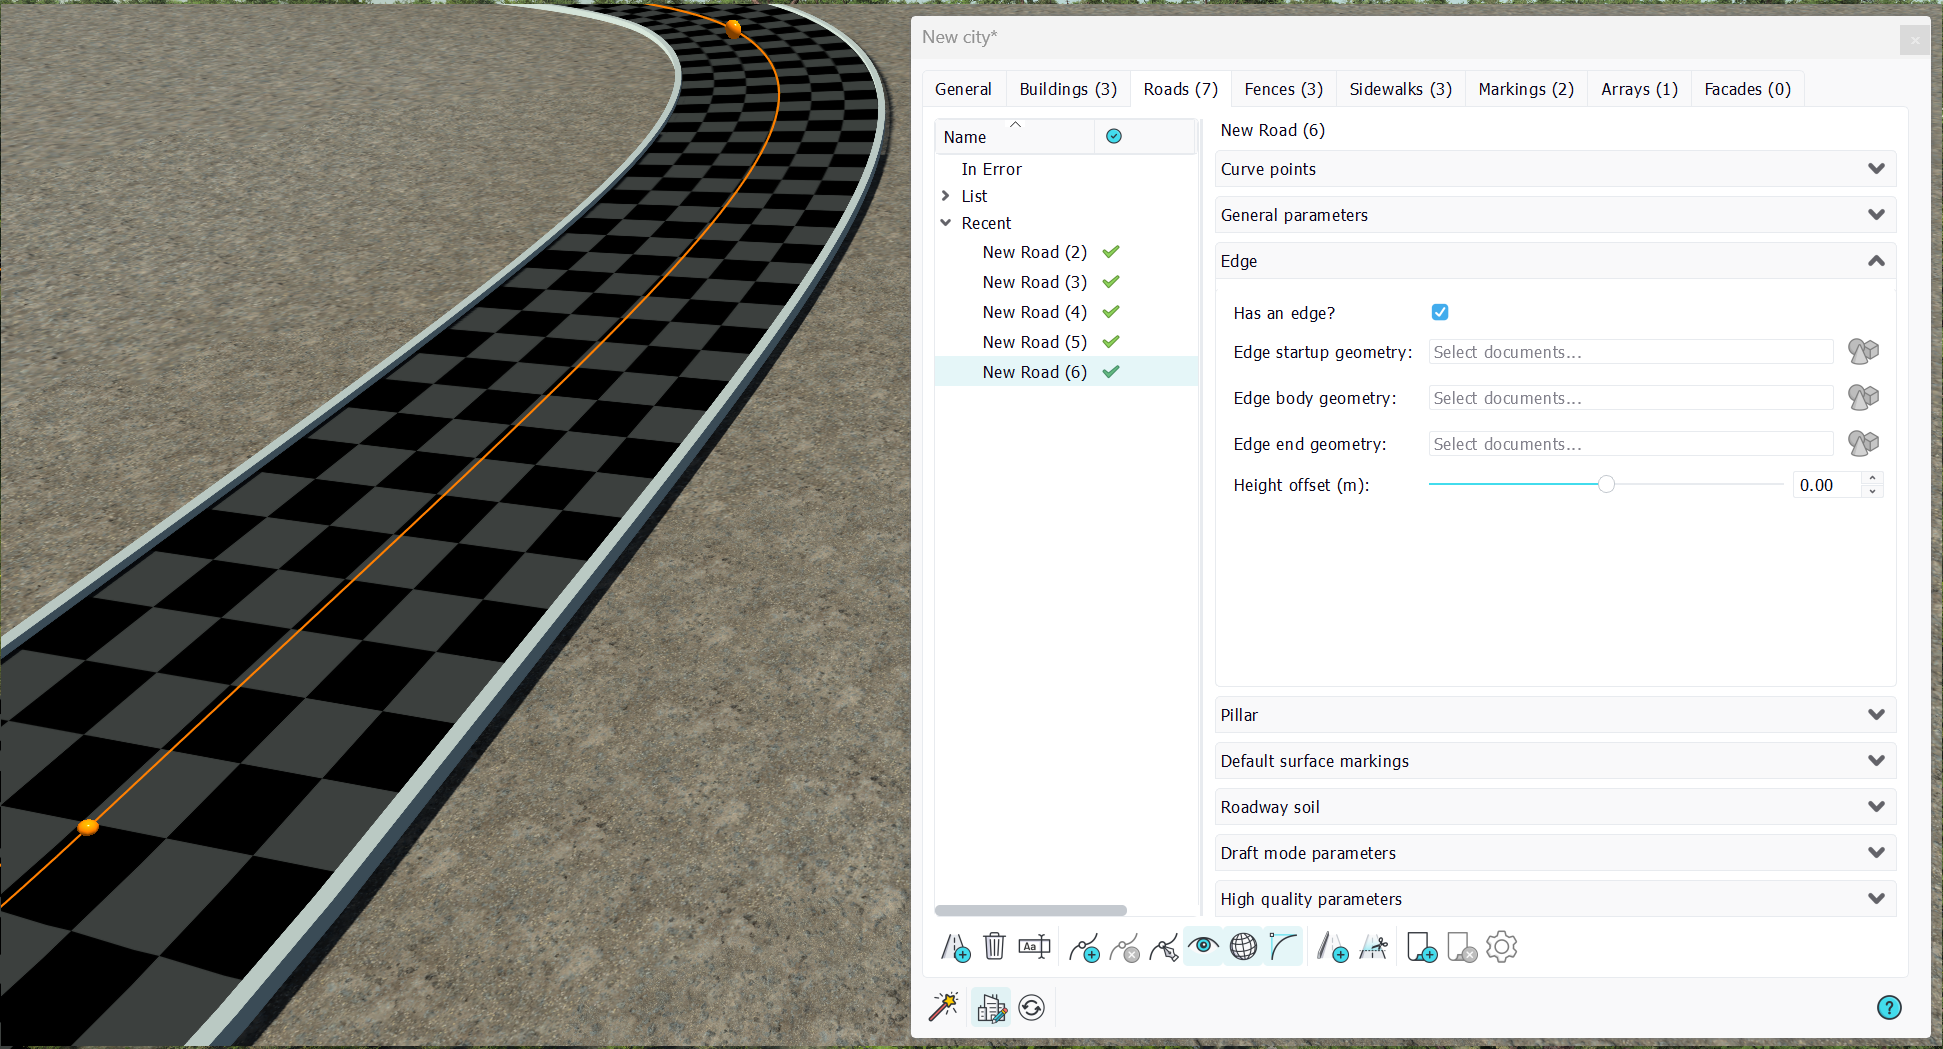Click the rename road icon
Viewport: 1943px width, 1049px height.
pos(1034,947)
